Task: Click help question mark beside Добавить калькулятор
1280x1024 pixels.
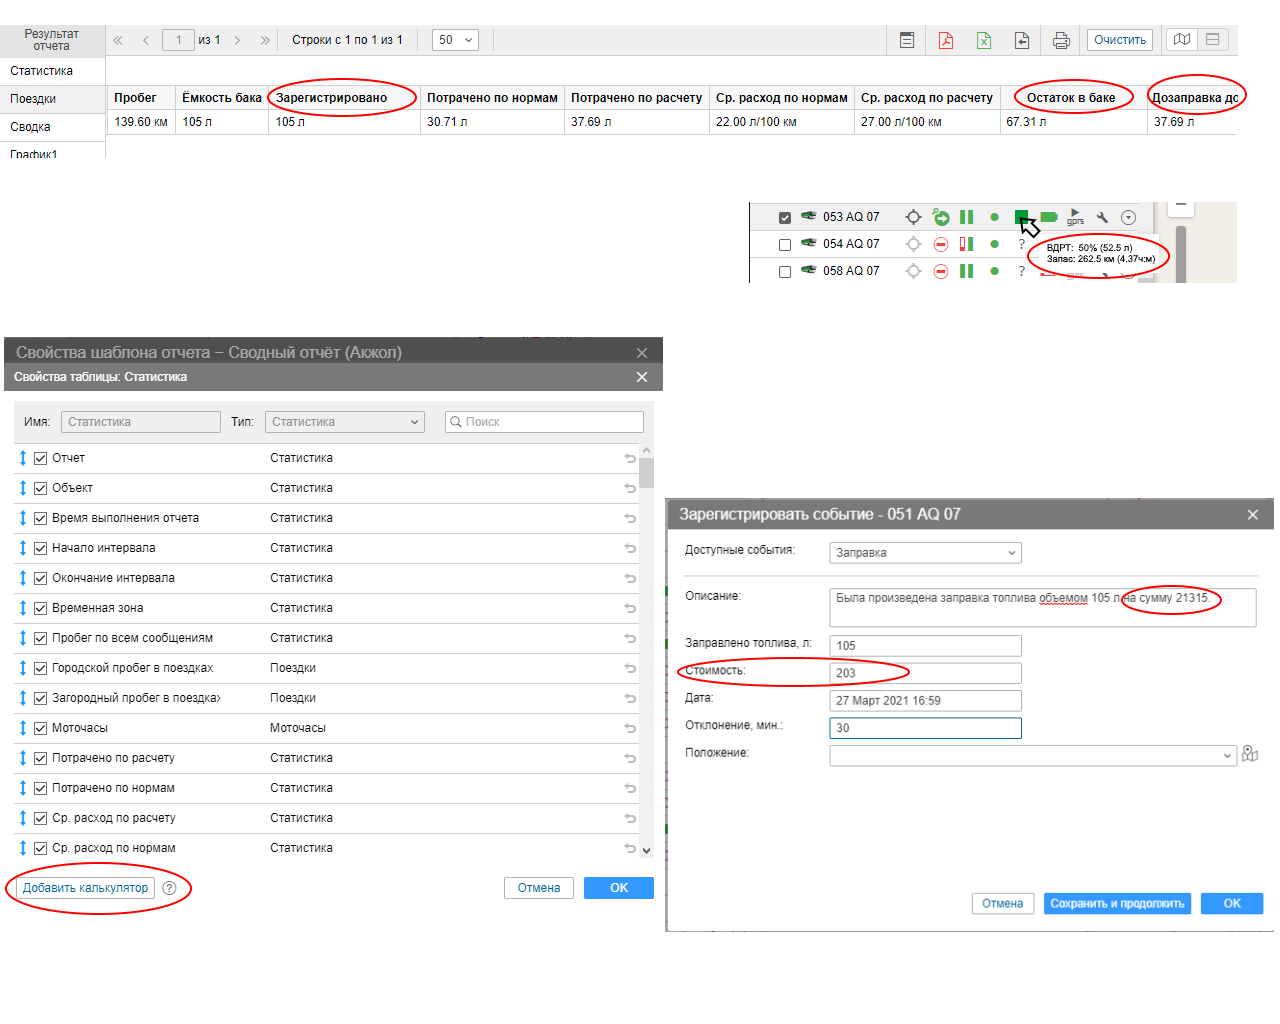Action: pyautogui.click(x=170, y=888)
